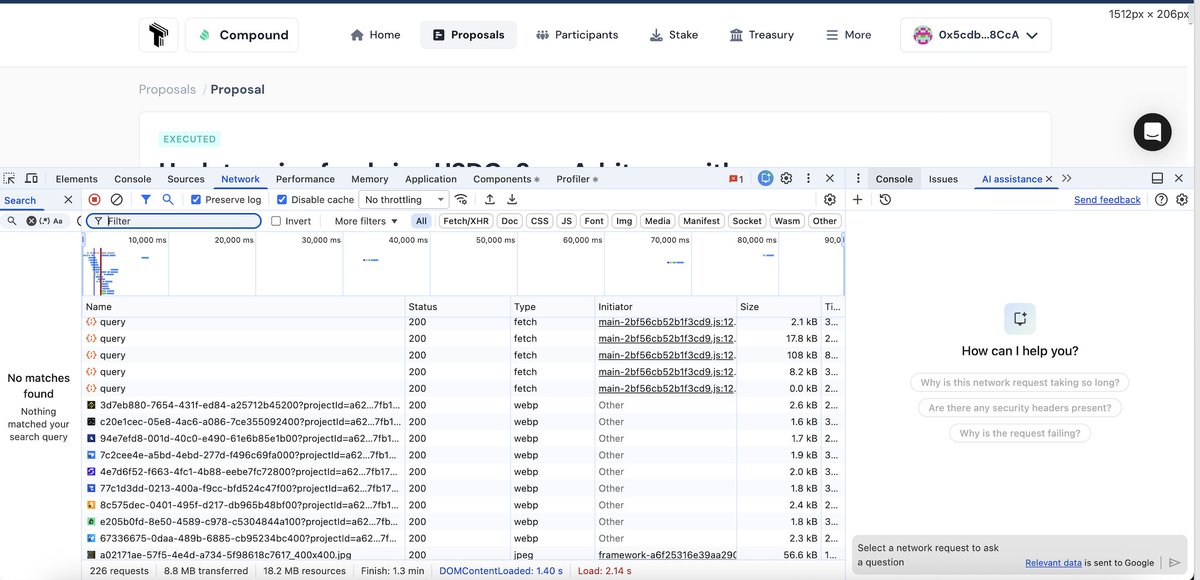Open the throttling dropdown
Viewport: 1200px width, 580px height.
(x=404, y=200)
